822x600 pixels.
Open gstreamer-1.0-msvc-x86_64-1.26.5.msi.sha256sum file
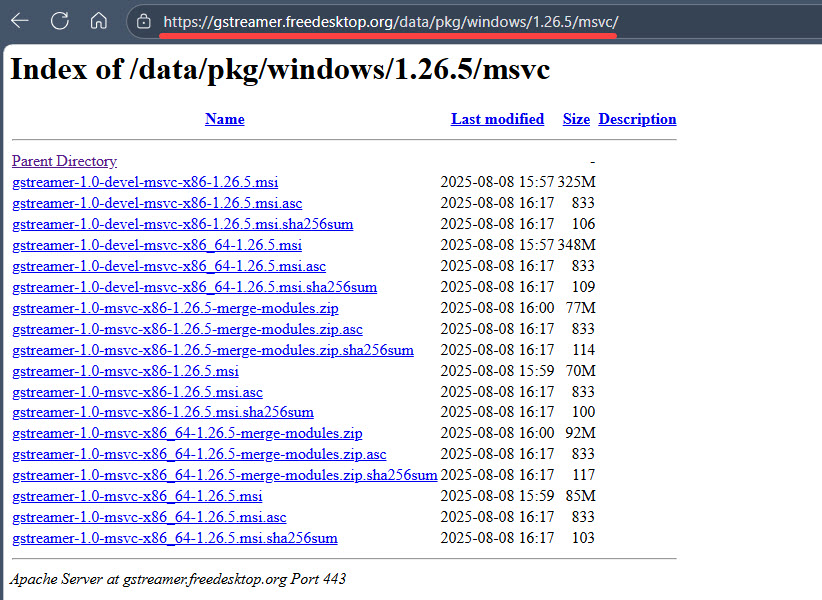tap(174, 538)
